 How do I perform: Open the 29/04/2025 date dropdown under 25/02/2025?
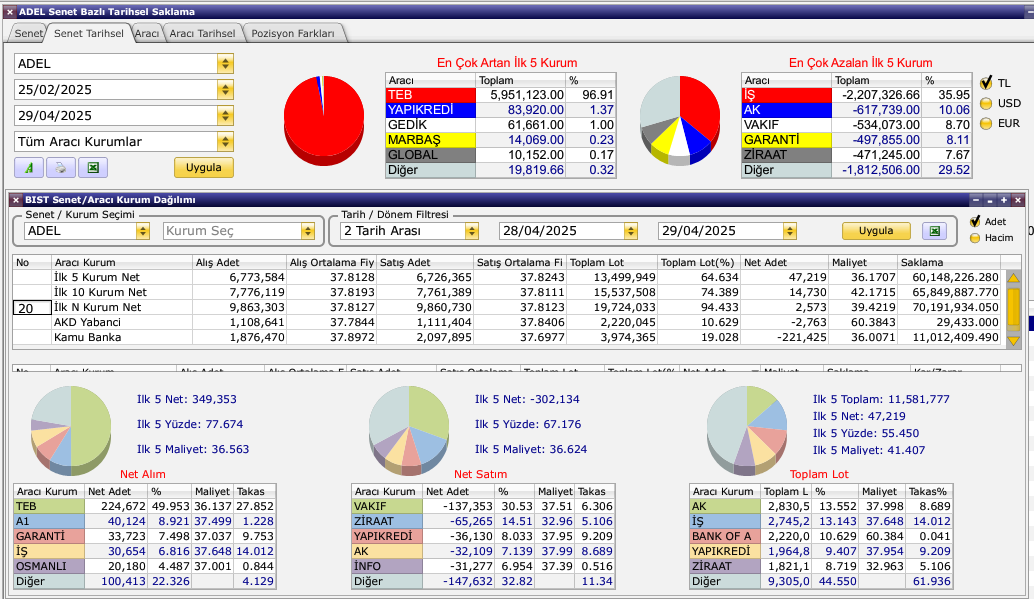(x=226, y=115)
